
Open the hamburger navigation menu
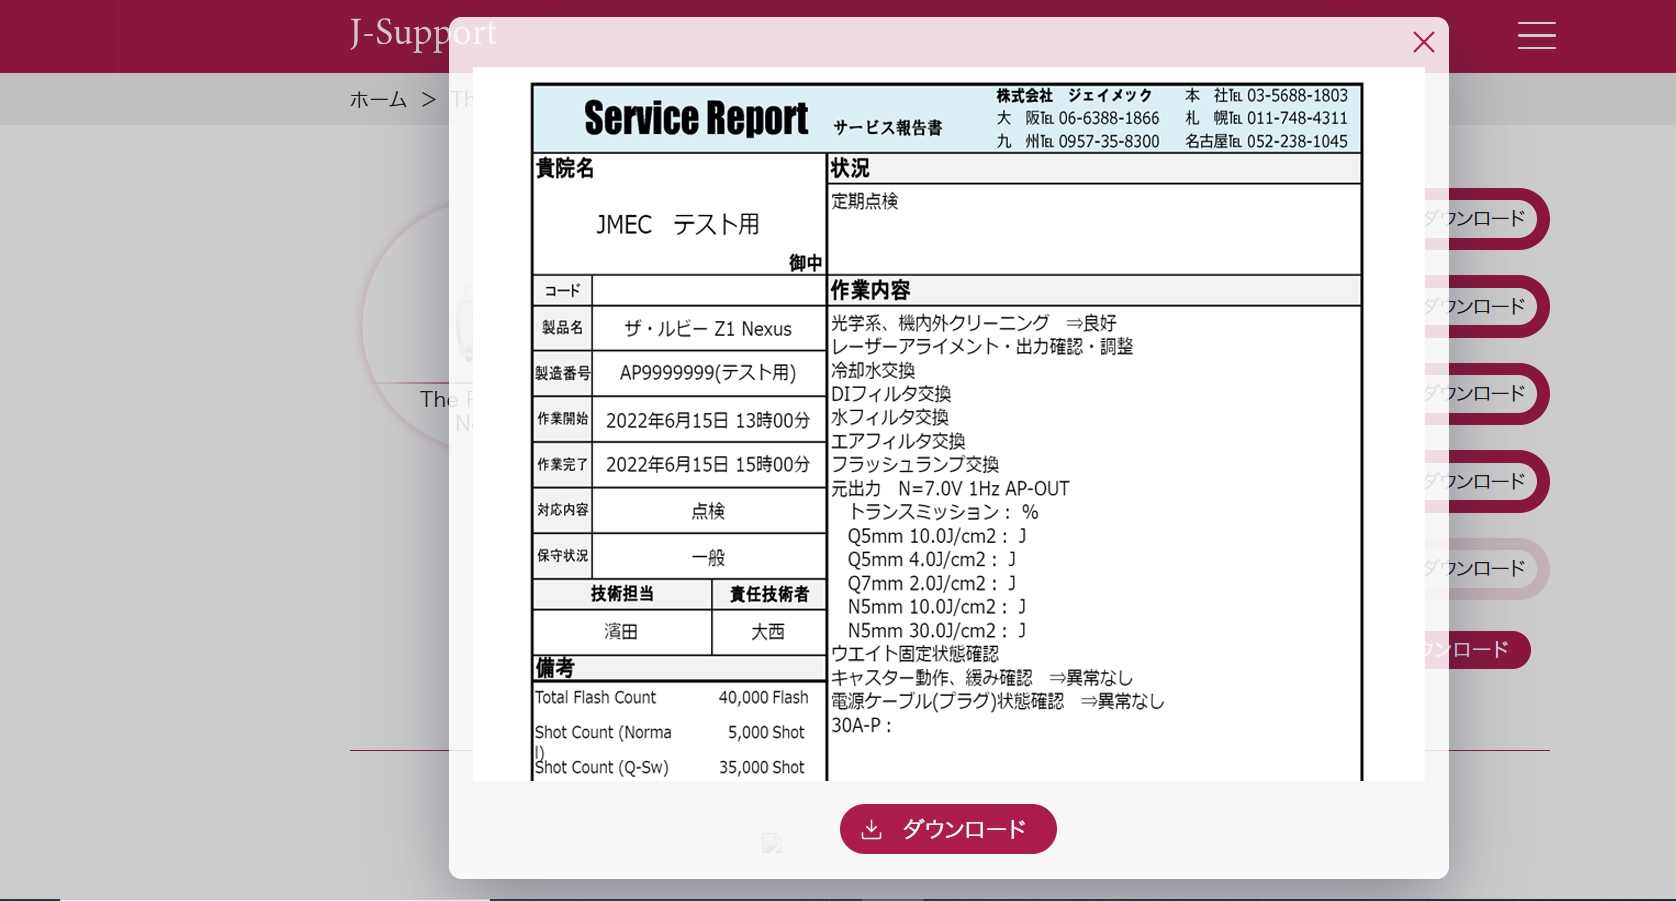1536,36
